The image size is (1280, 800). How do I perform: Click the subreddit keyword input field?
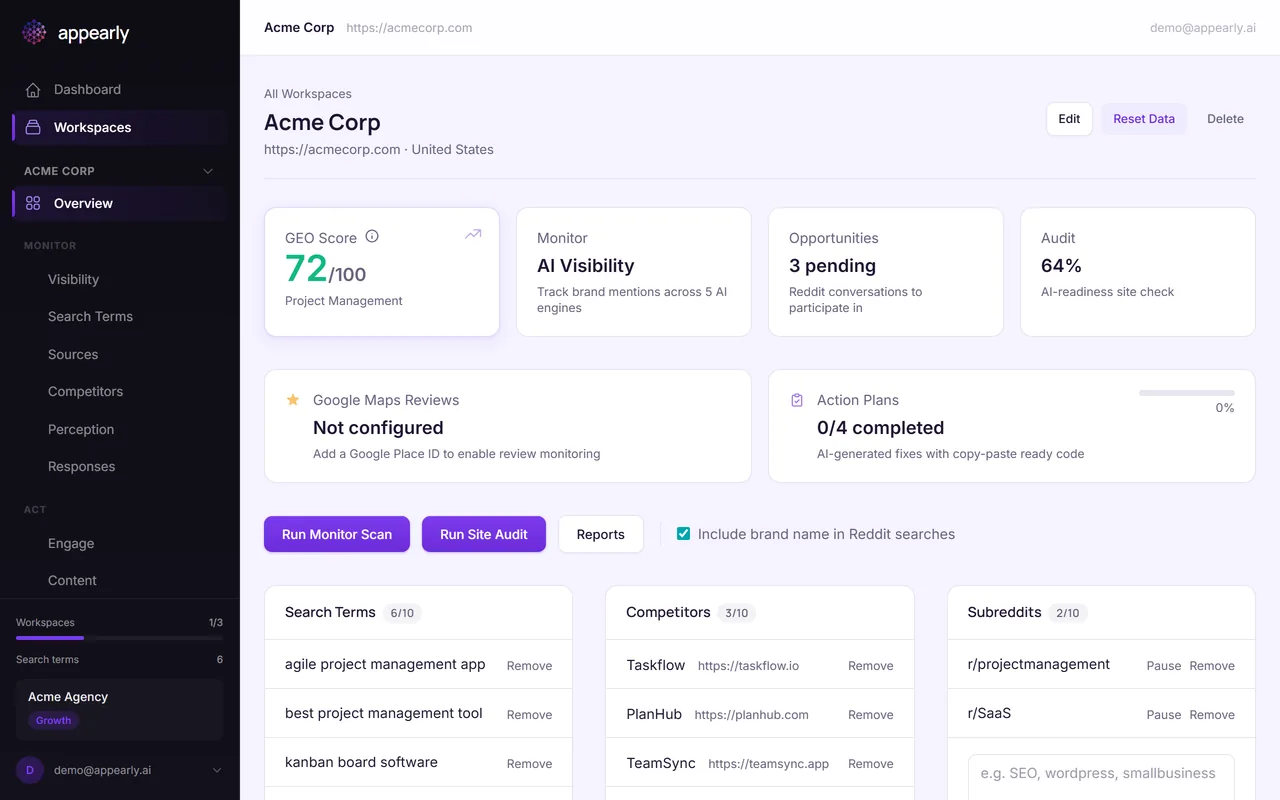pyautogui.click(x=1100, y=774)
